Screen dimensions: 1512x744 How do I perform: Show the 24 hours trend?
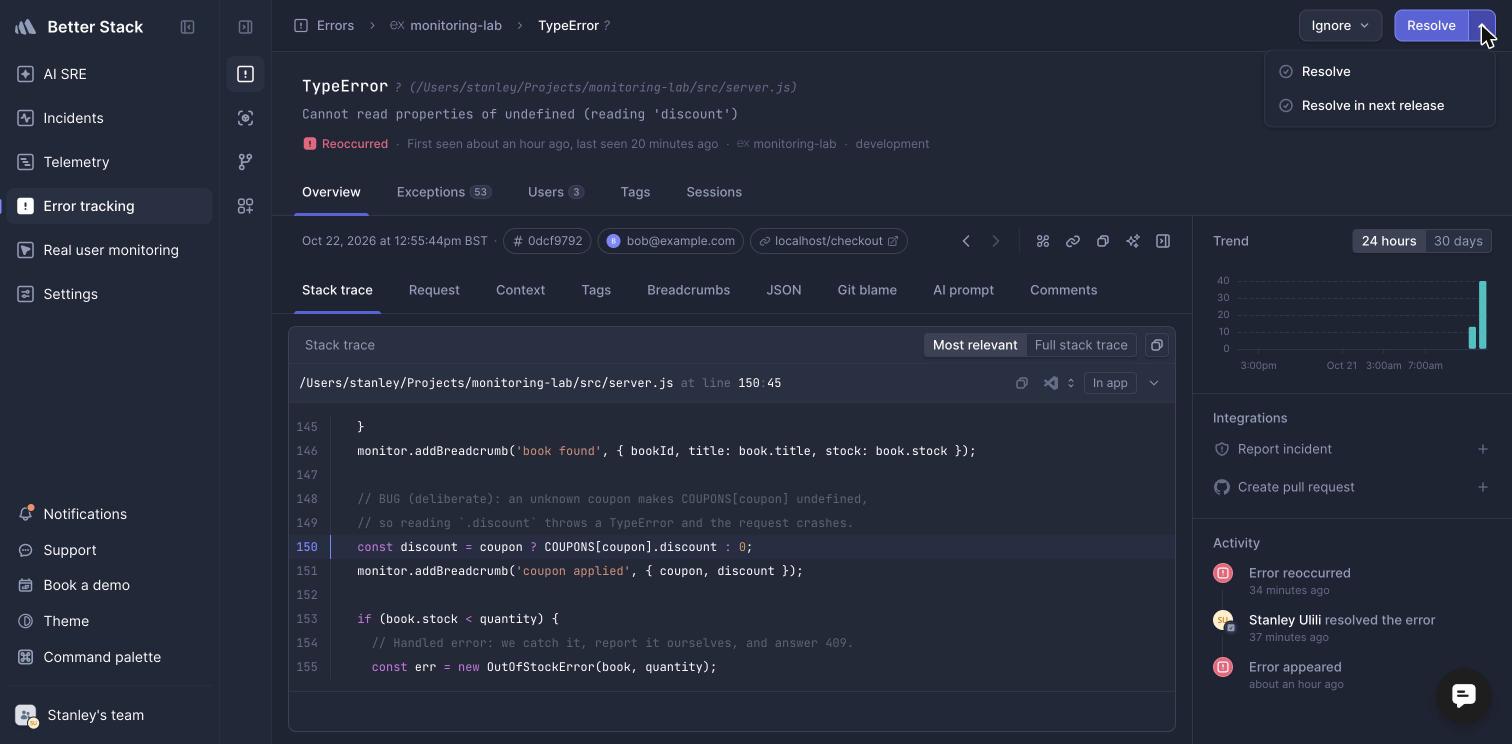tap(1389, 241)
